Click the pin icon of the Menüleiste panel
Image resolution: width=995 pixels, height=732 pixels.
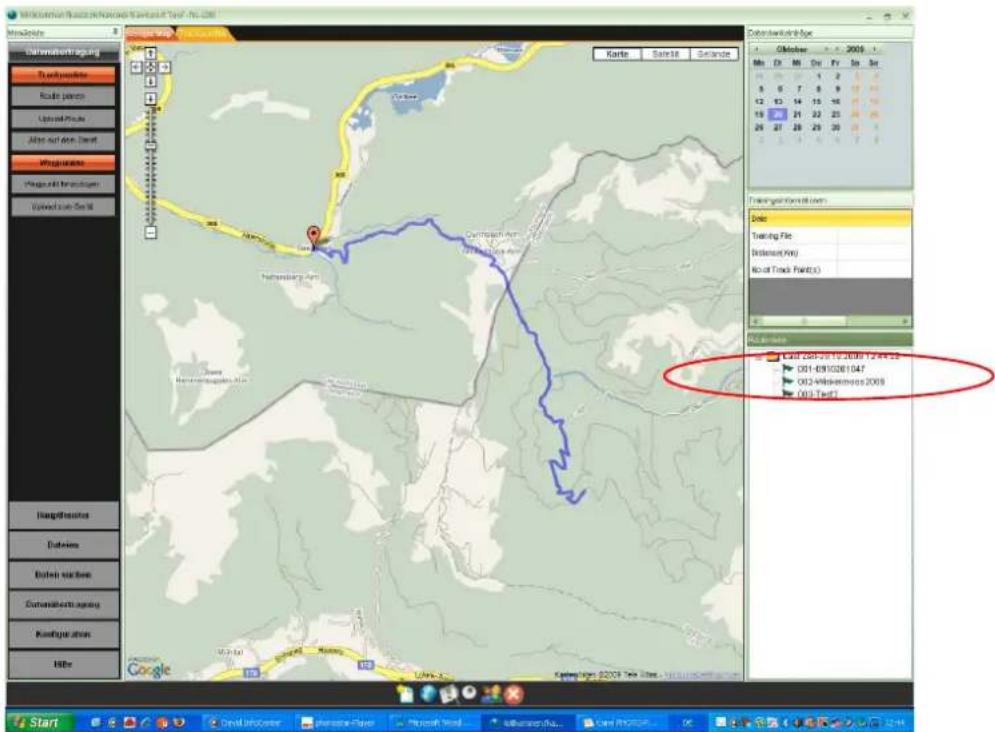115,32
